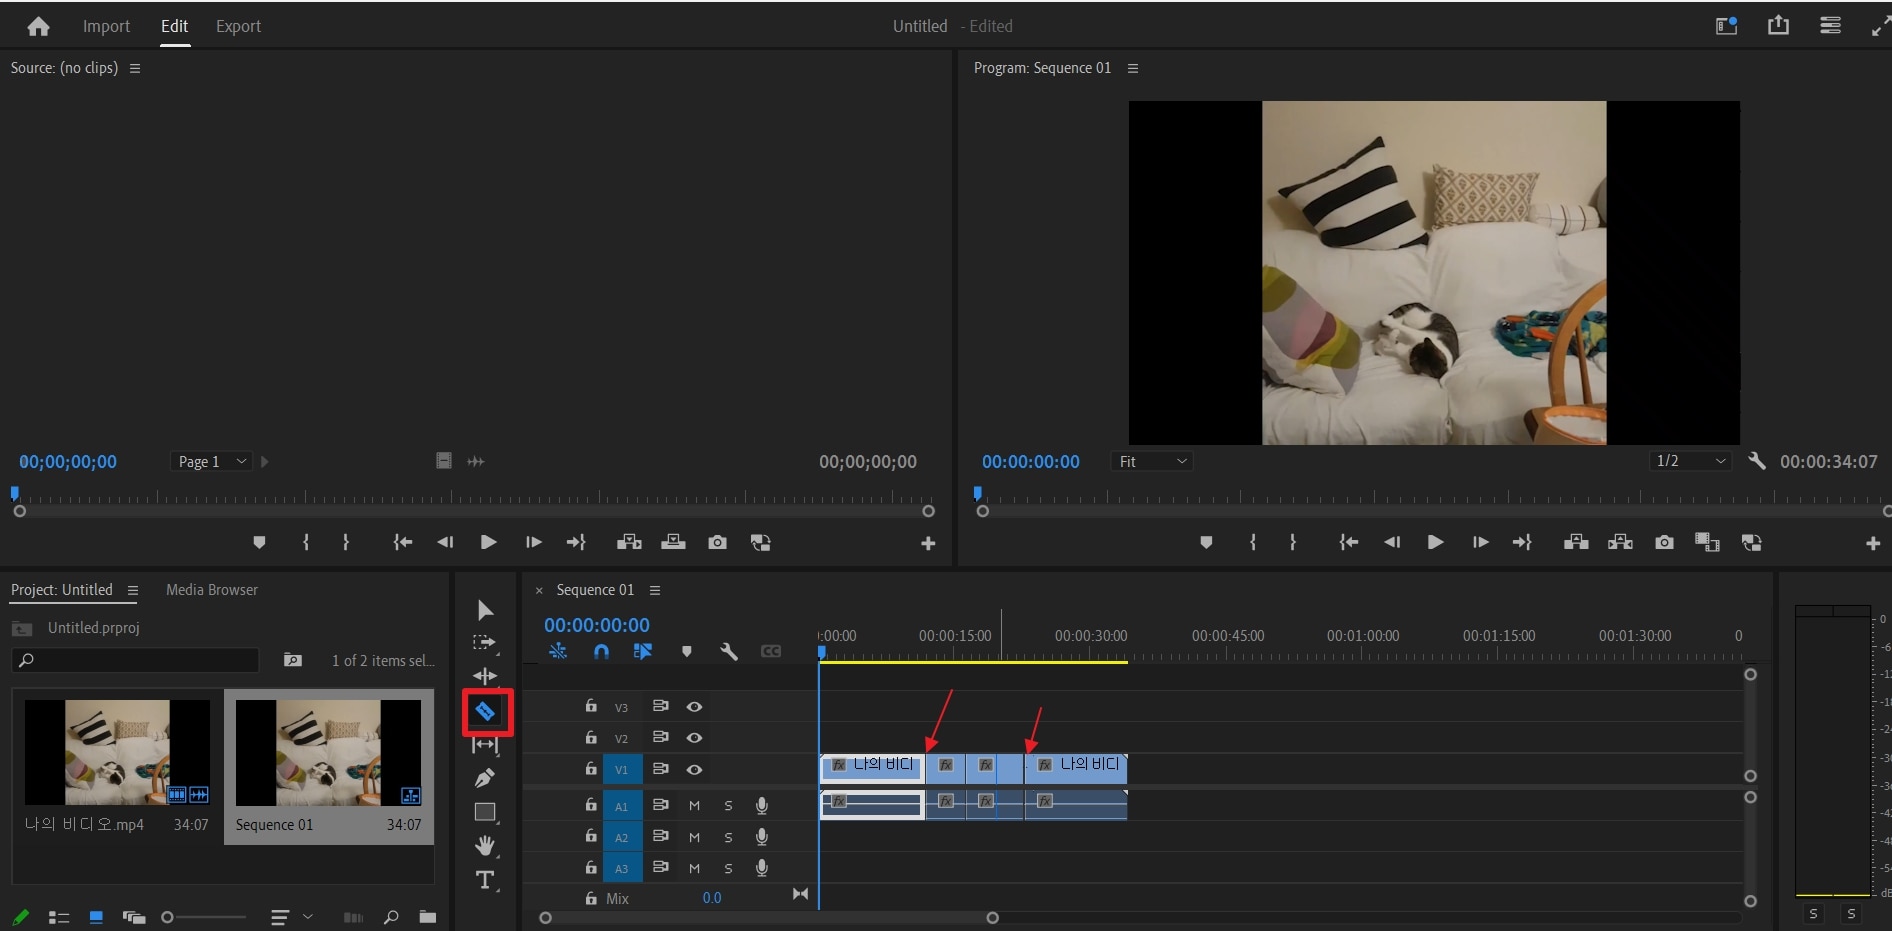This screenshot has width=1892, height=931.
Task: Toggle Linked Selection in the timeline
Action: (643, 651)
